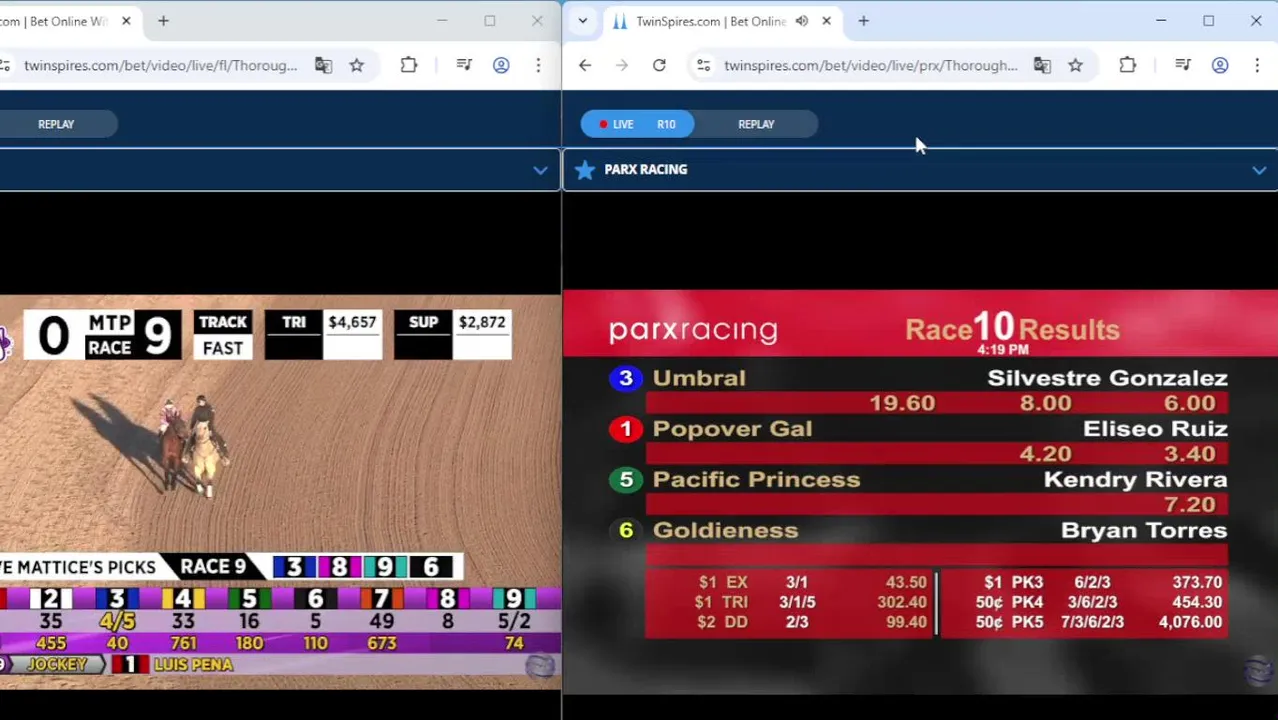Open the Chrome menu in the right window
Screen dimensions: 1278x720
pos(1257,65)
